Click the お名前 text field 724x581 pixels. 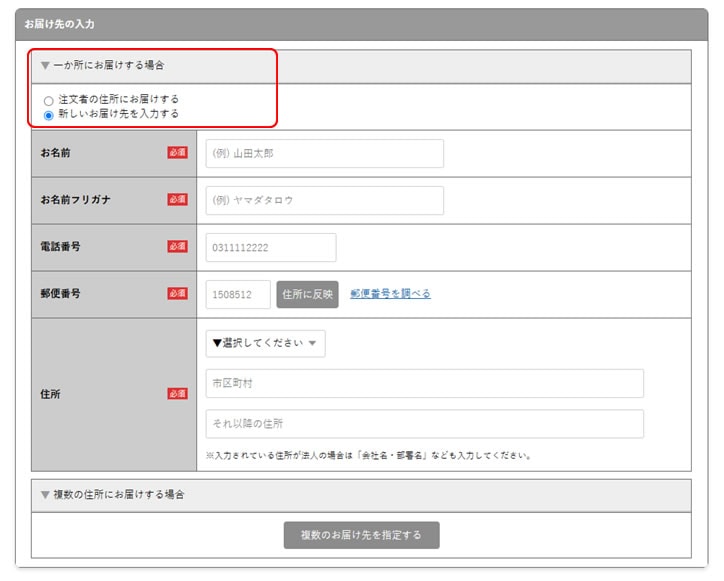pyautogui.click(x=324, y=154)
